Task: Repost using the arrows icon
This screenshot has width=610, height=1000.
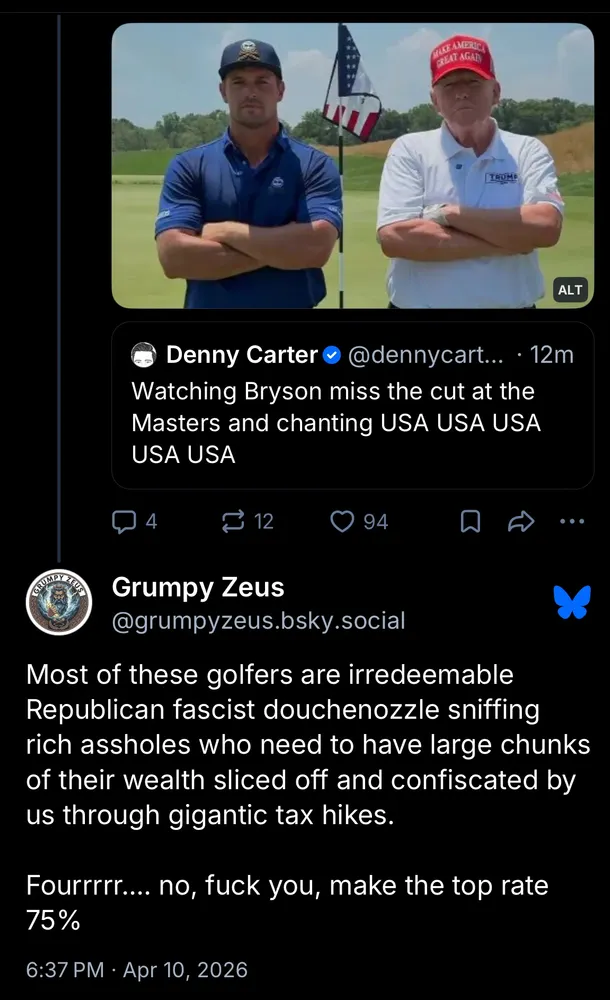Action: (x=235, y=521)
